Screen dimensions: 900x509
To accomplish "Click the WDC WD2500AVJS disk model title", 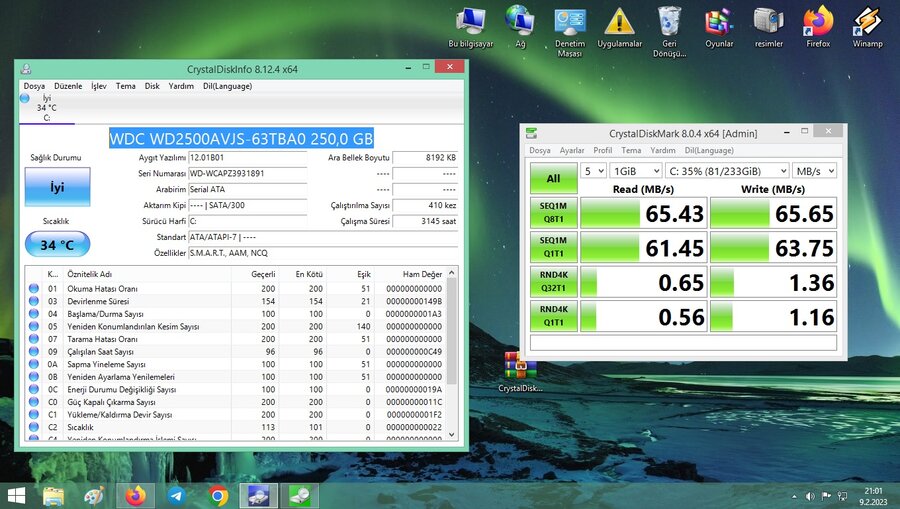I will click(241, 138).
